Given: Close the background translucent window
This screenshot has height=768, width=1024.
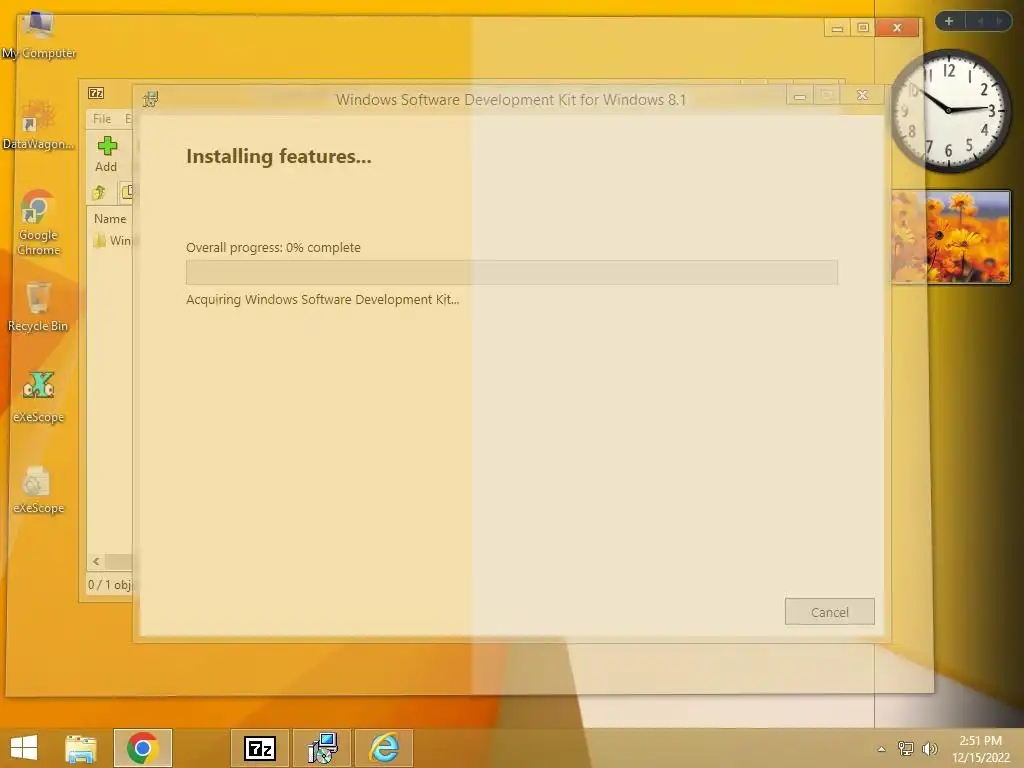Looking at the screenshot, I should click(x=897, y=27).
